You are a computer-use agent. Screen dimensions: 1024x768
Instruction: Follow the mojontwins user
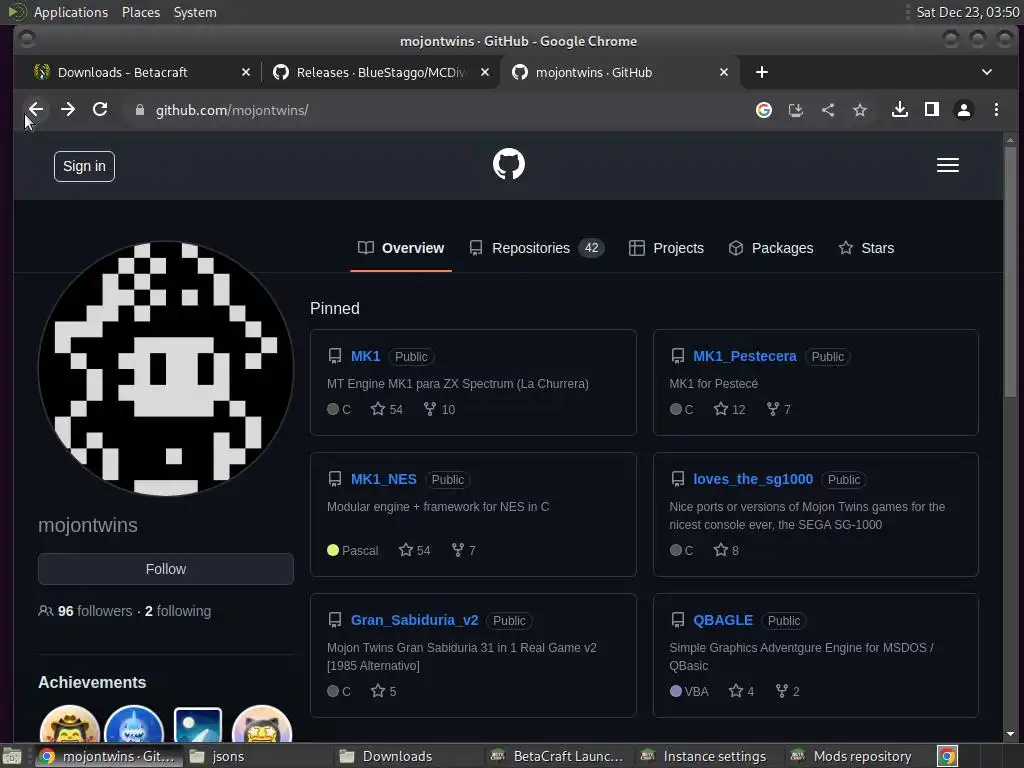166,569
